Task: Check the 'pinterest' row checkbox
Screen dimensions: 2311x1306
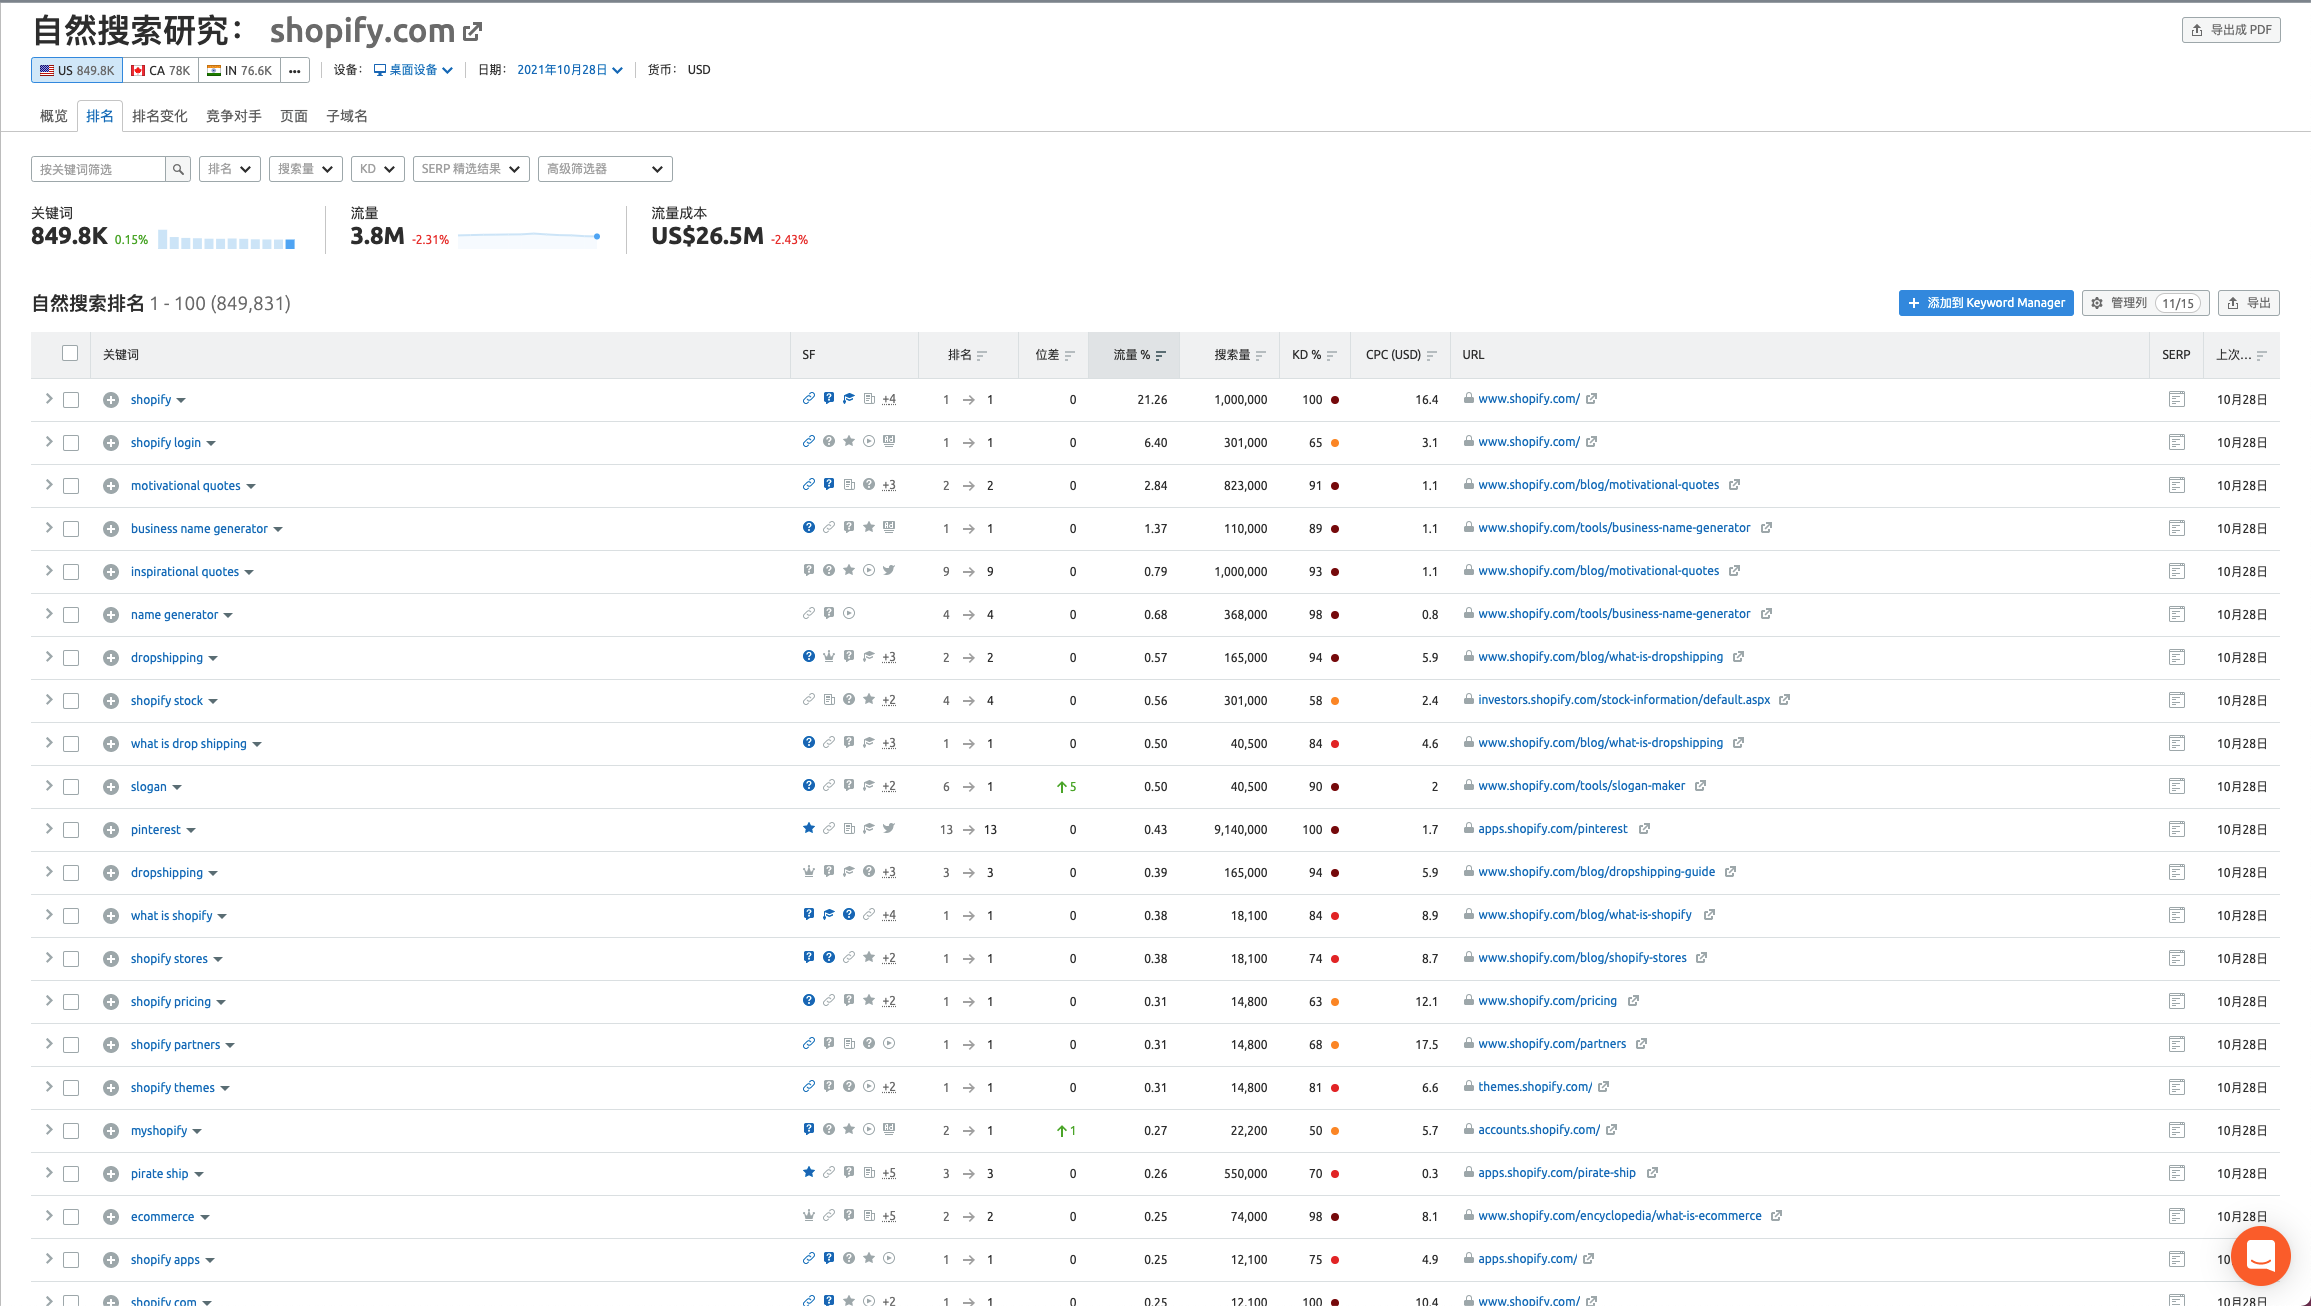Action: point(71,830)
